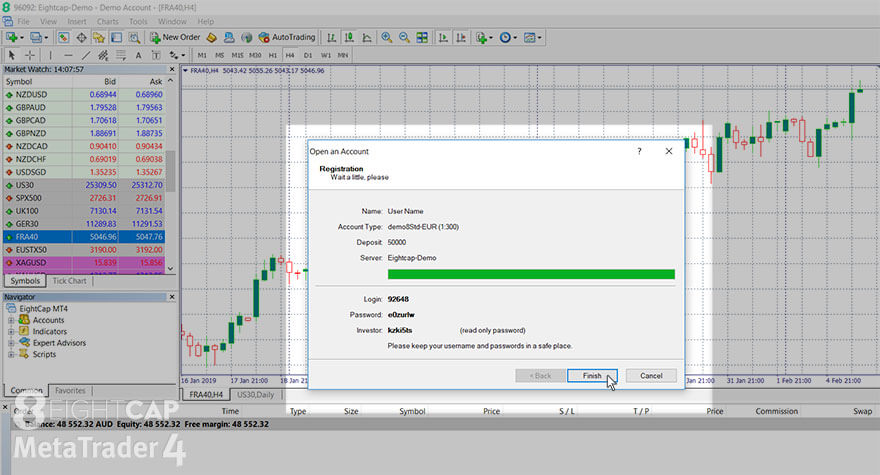
Task: Click the ? help button in dialog
Action: point(639,151)
